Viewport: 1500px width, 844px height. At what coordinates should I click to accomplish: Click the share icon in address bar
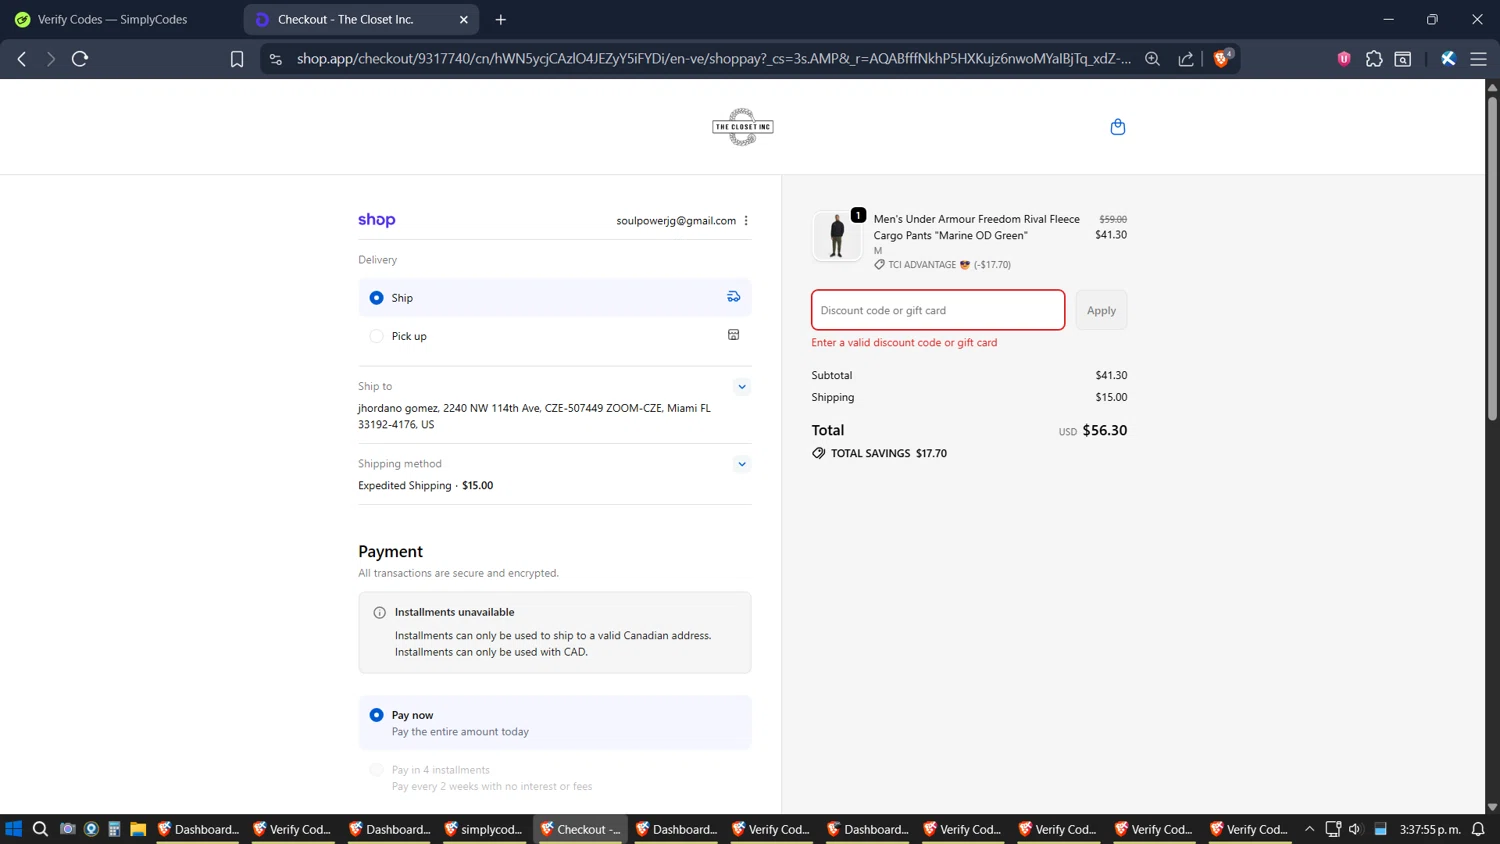(x=1186, y=59)
